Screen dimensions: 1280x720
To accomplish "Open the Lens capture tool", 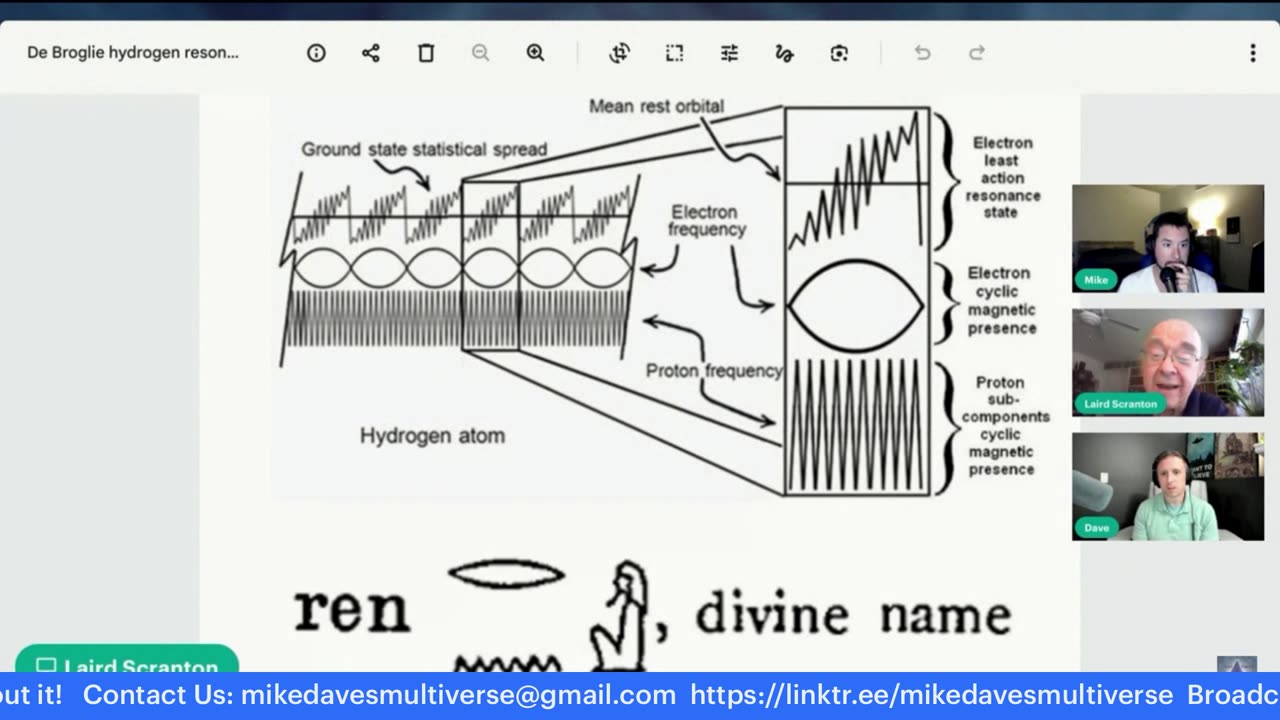I will (x=839, y=53).
